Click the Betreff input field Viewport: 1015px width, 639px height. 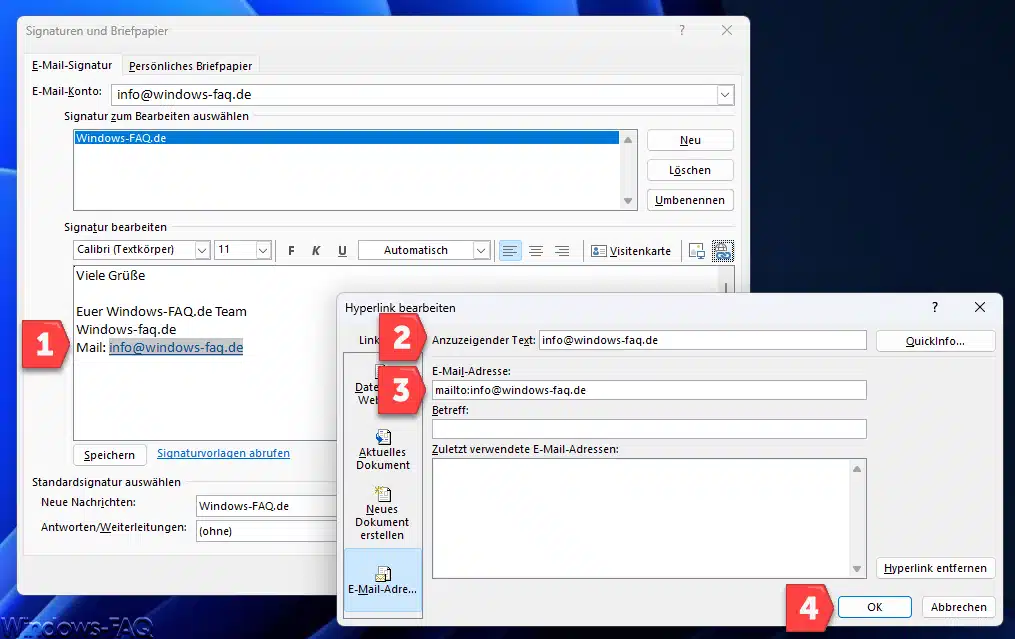[649, 429]
